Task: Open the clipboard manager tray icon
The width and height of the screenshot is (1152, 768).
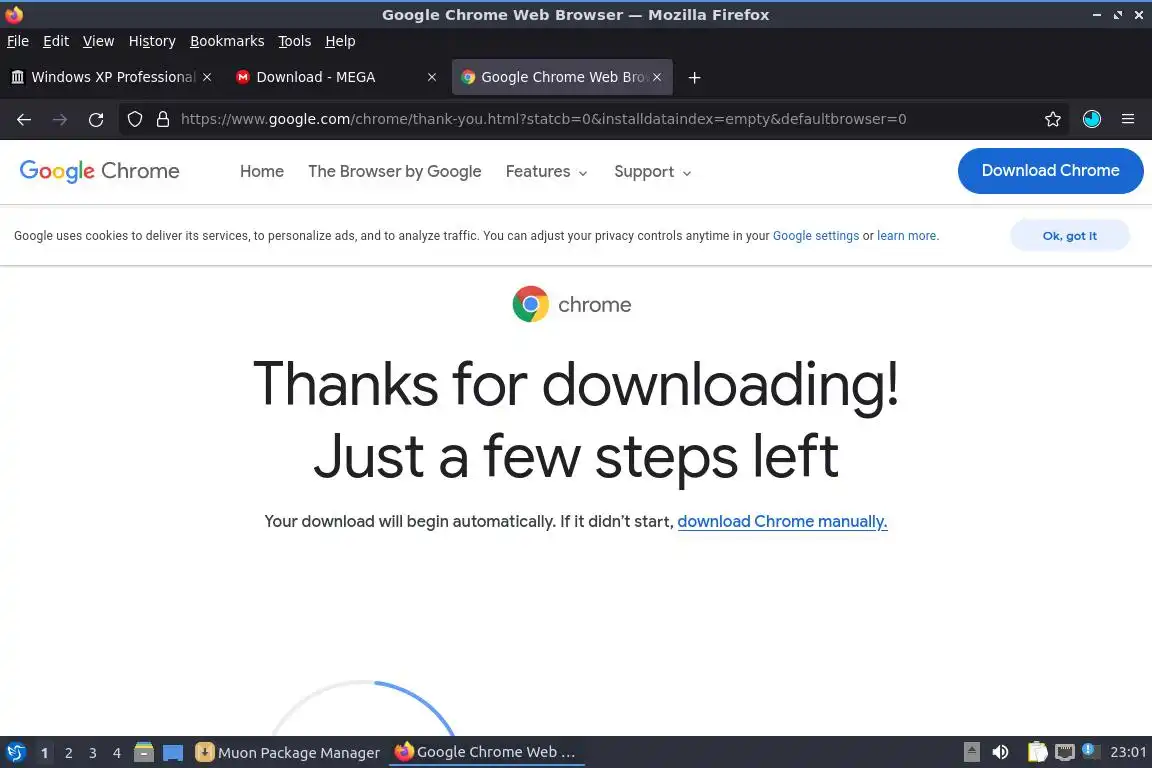Action: pos(1037,752)
